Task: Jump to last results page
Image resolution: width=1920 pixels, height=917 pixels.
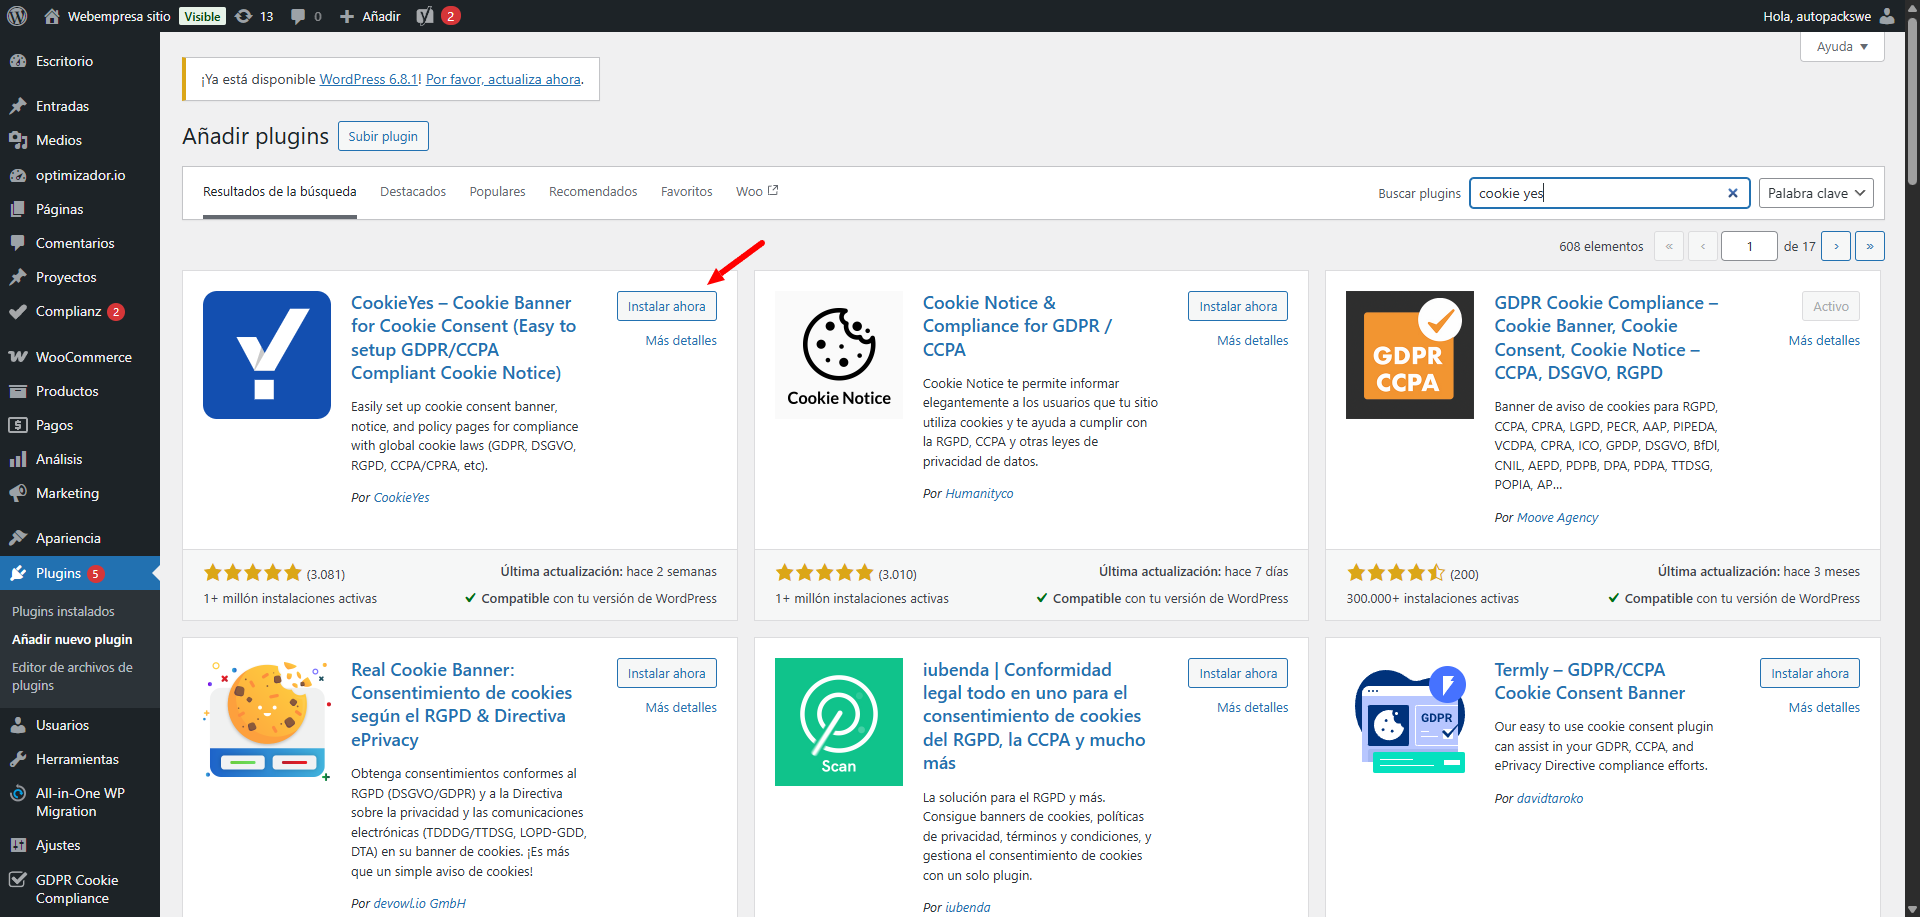Action: coord(1870,246)
